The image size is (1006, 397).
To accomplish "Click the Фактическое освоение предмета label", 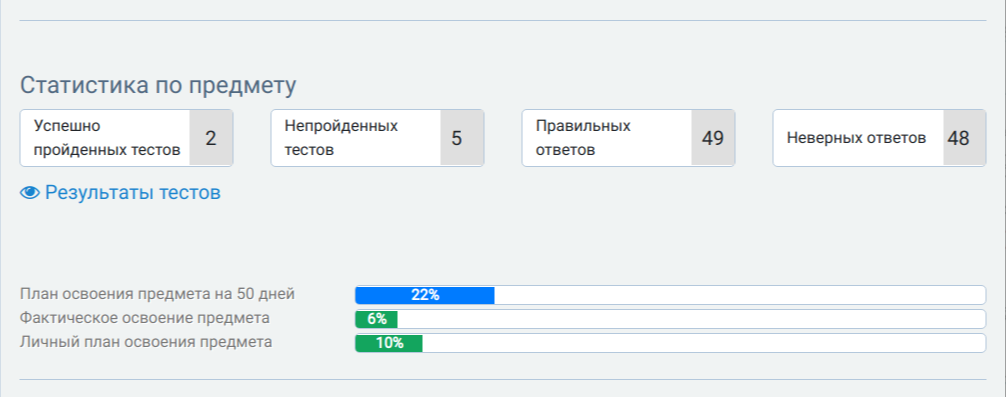I will (144, 318).
